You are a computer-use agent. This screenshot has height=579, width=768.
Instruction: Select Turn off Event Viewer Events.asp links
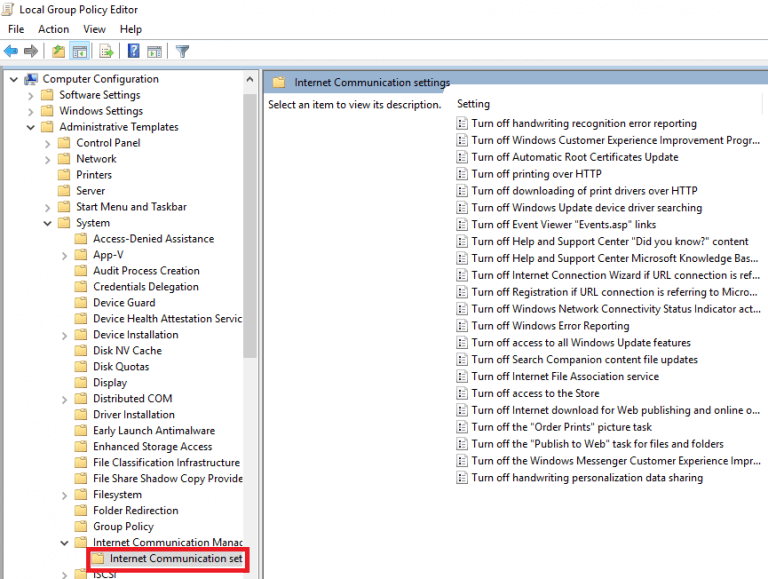[x=563, y=225]
